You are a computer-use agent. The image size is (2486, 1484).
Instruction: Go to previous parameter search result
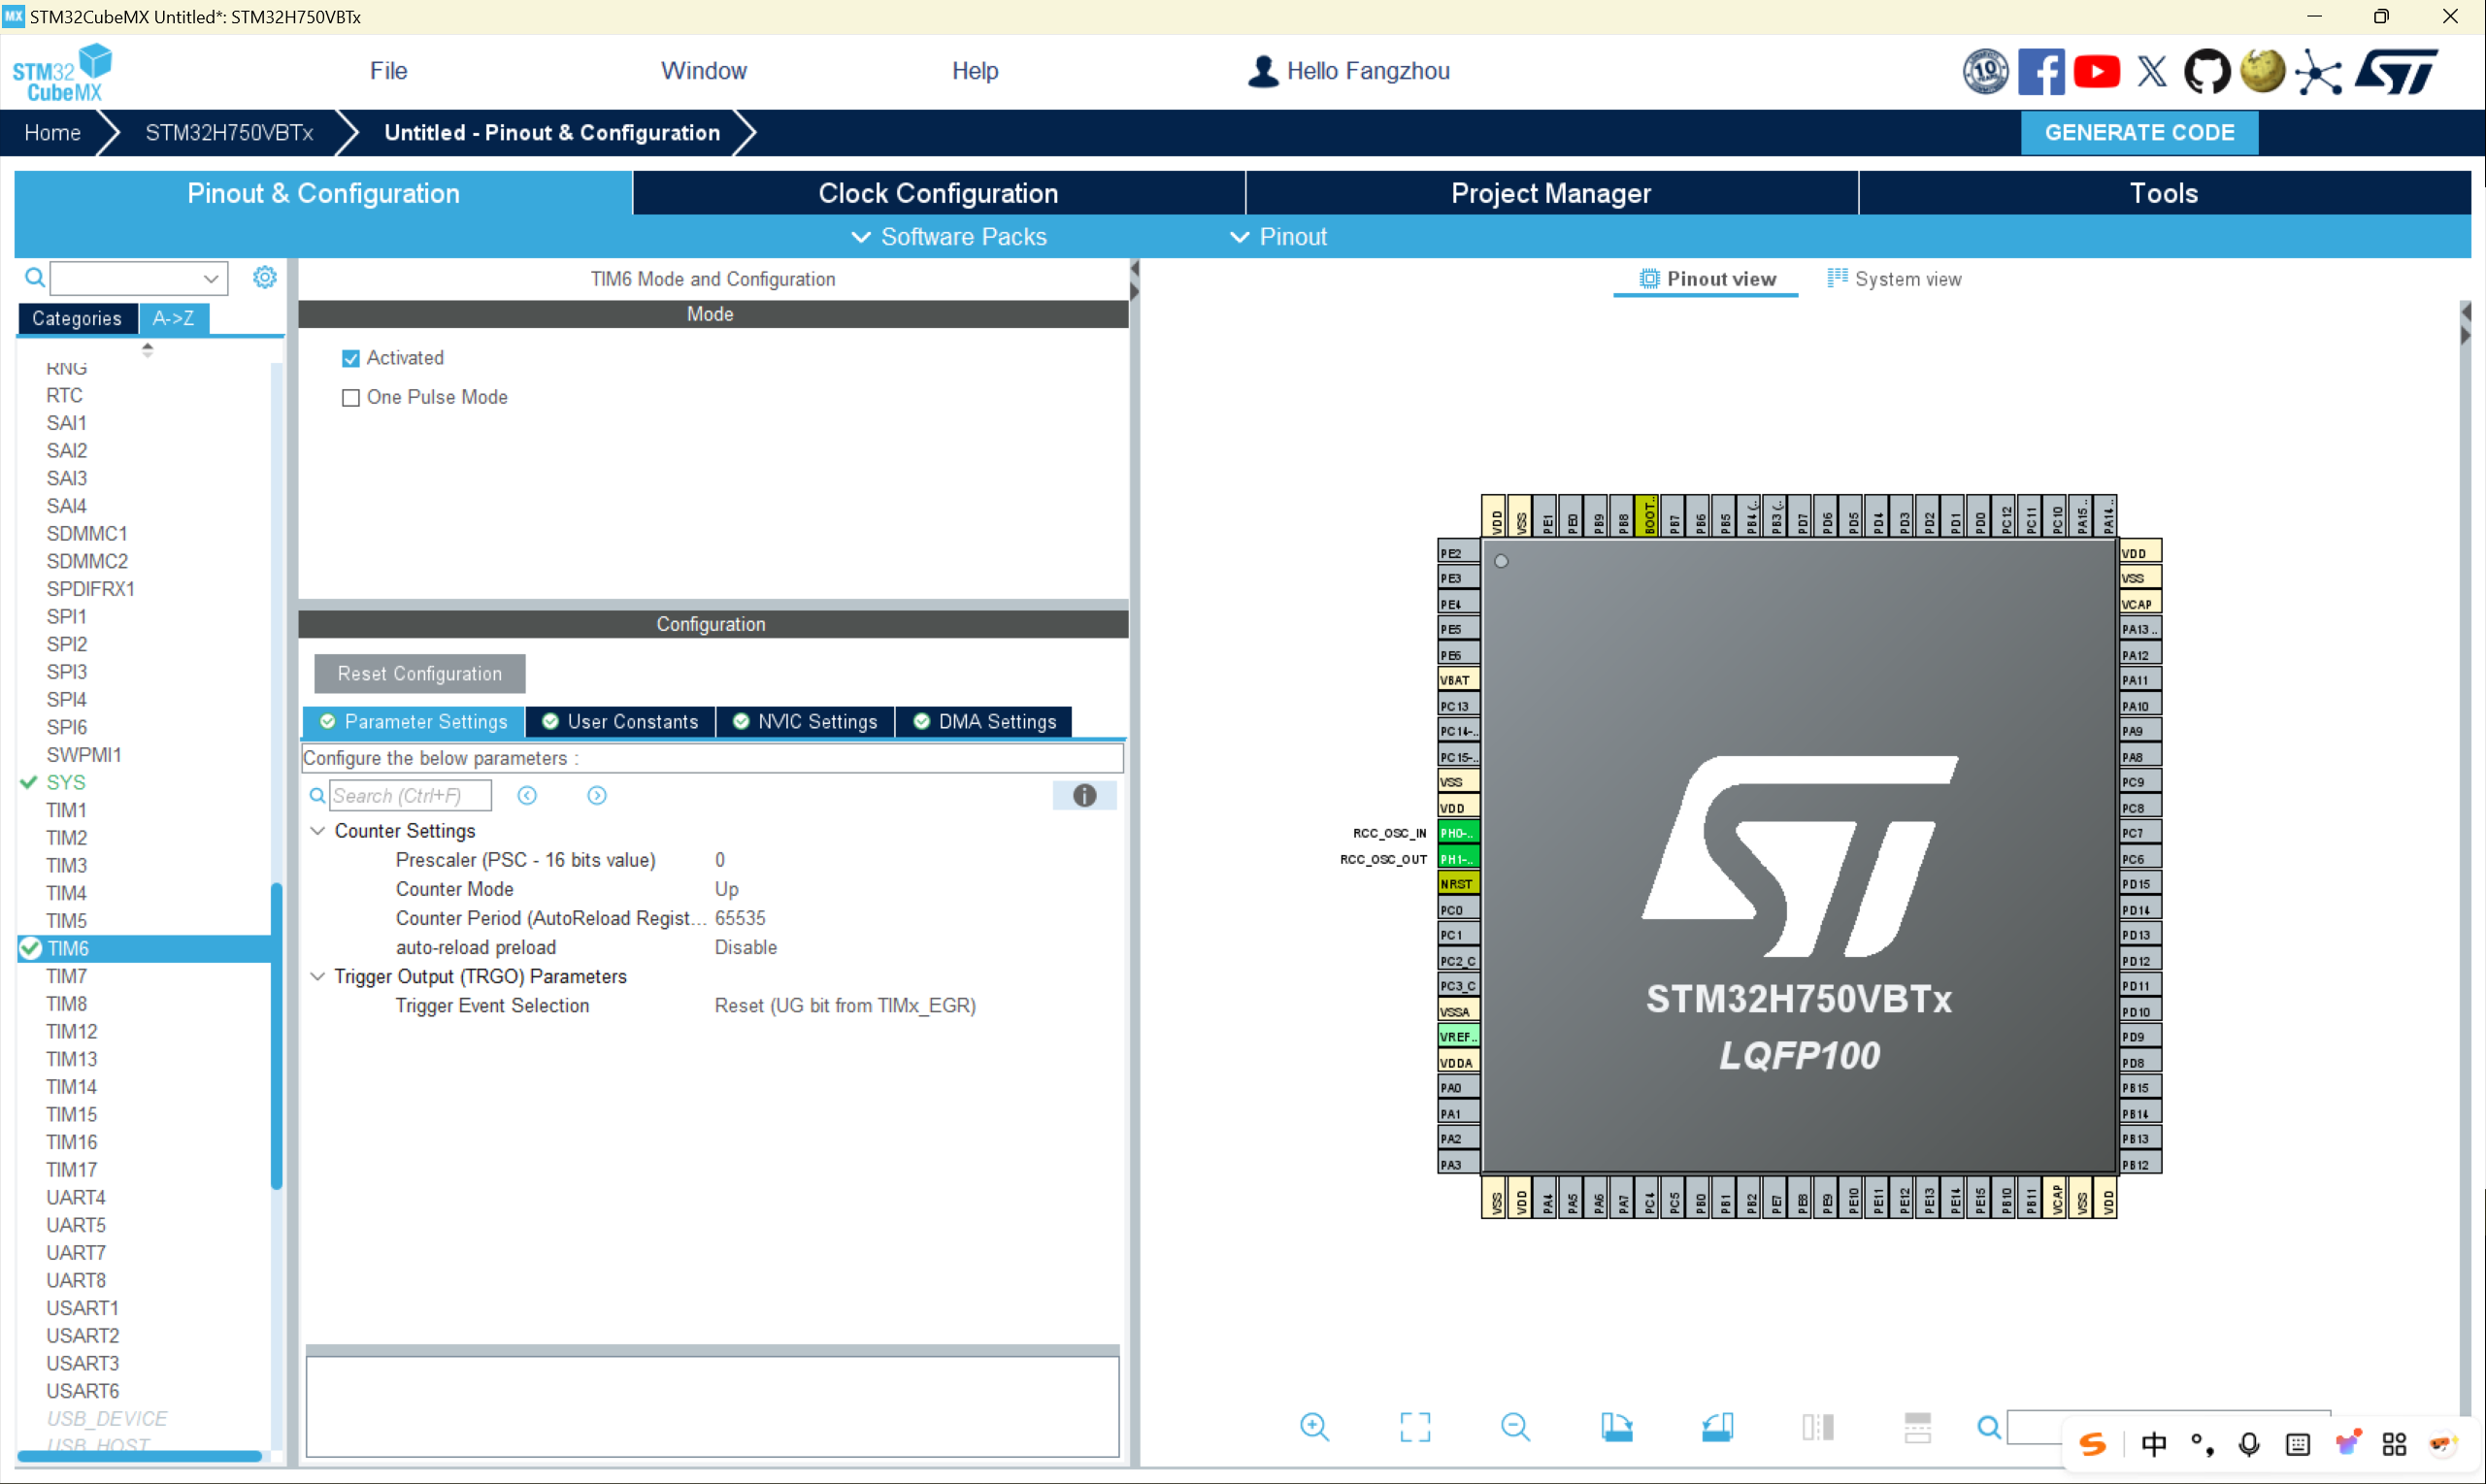coord(527,795)
